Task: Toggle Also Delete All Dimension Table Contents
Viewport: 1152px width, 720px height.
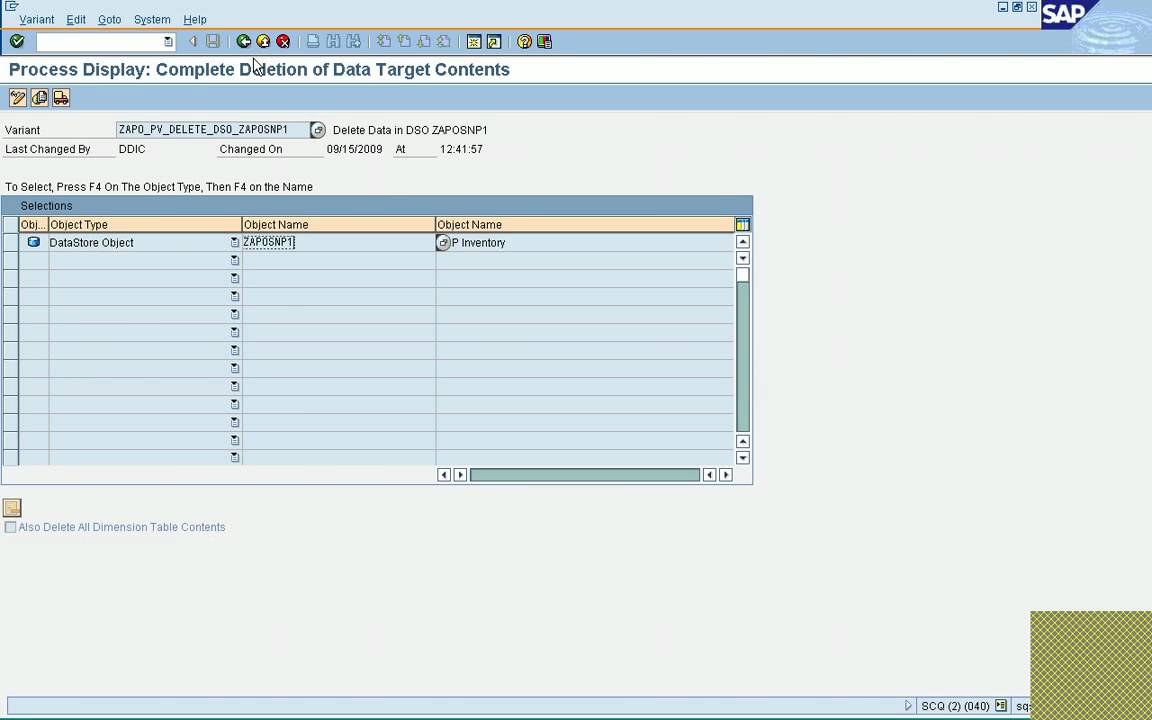Action: coord(10,528)
